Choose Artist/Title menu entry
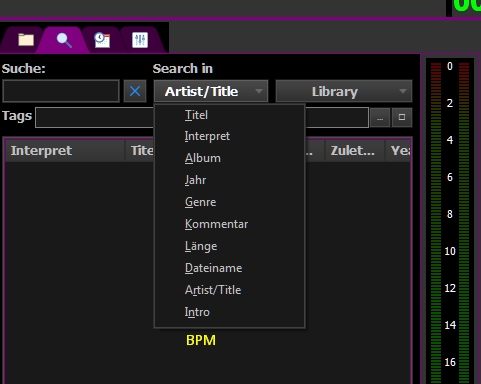 (229, 290)
